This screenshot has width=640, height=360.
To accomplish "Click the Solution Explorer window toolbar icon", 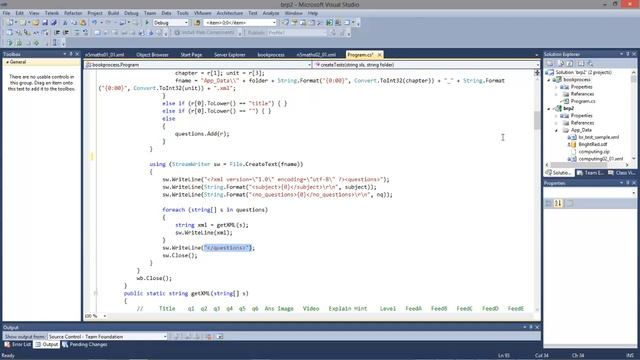I will click(286, 23).
